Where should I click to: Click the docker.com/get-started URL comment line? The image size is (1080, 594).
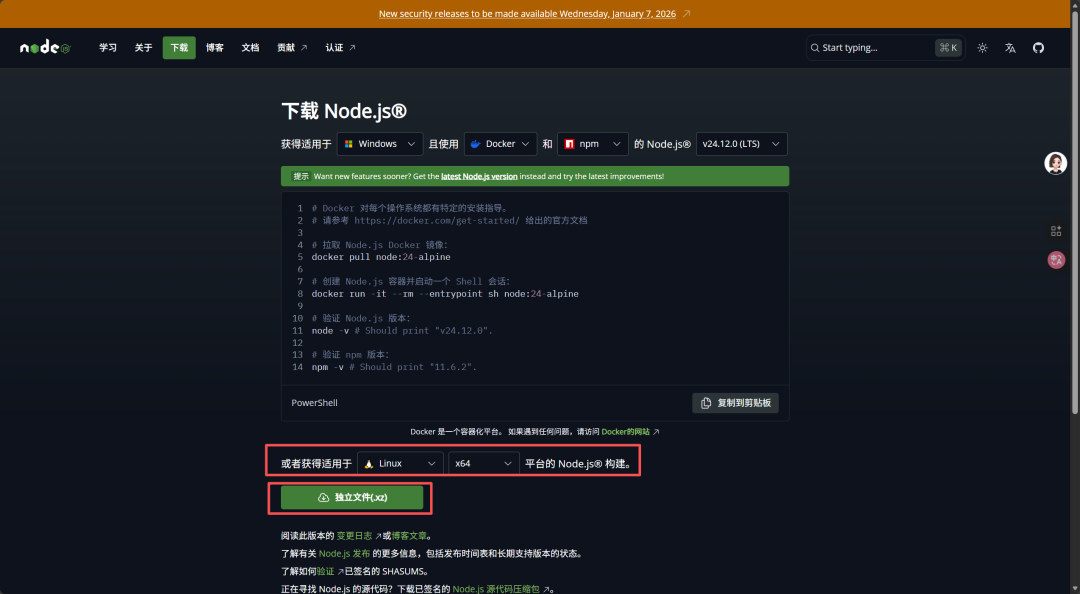[449, 221]
